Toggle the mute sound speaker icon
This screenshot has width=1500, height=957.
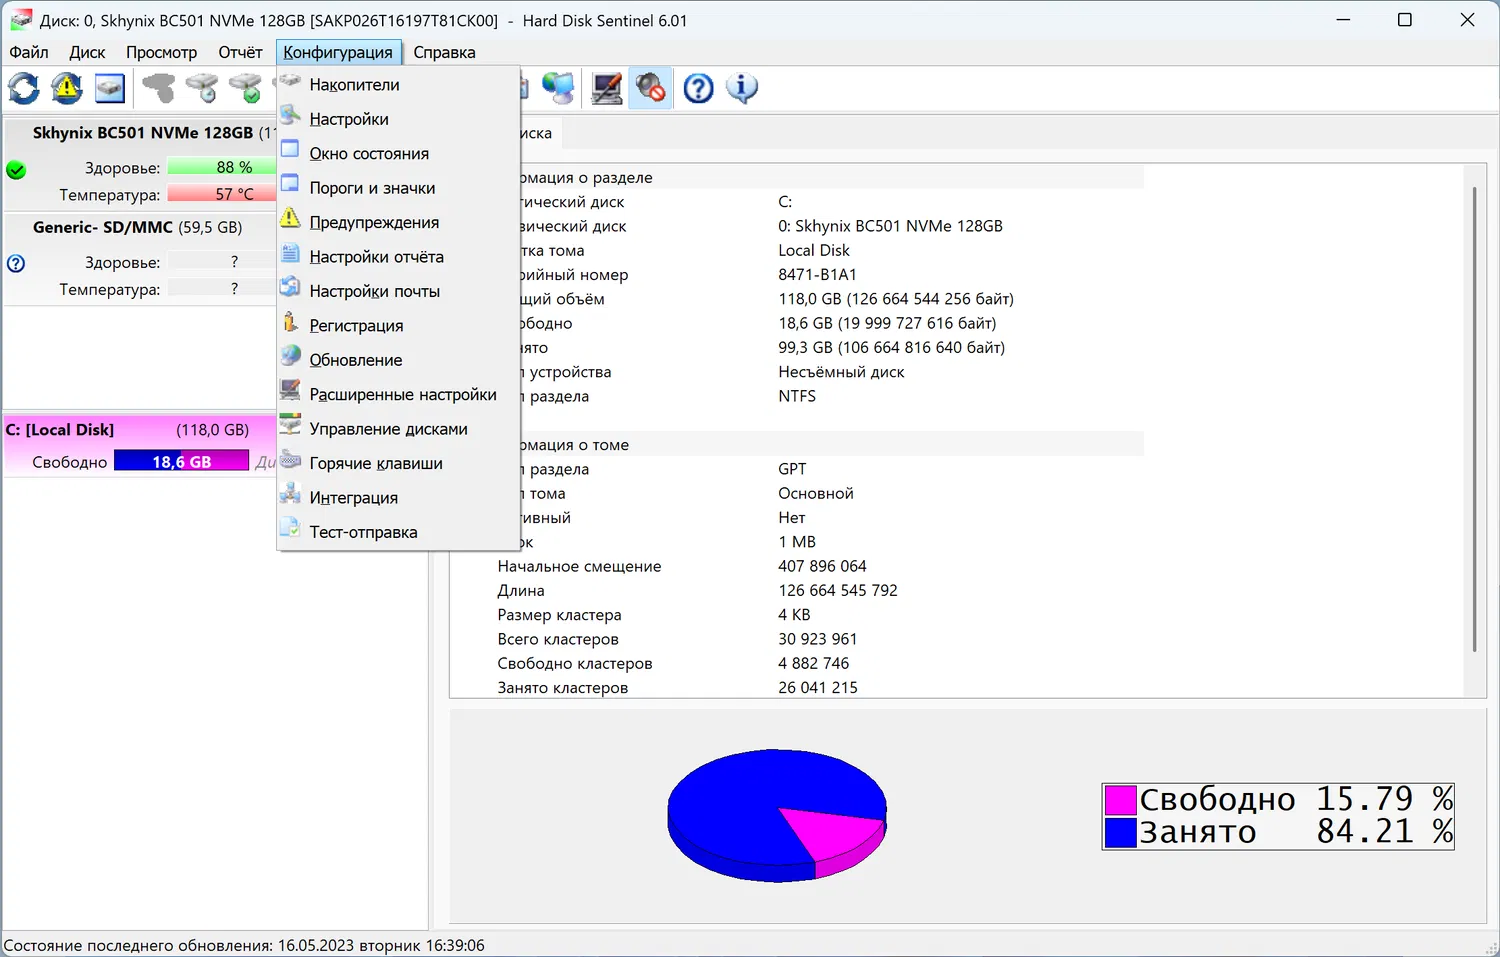[x=650, y=88]
